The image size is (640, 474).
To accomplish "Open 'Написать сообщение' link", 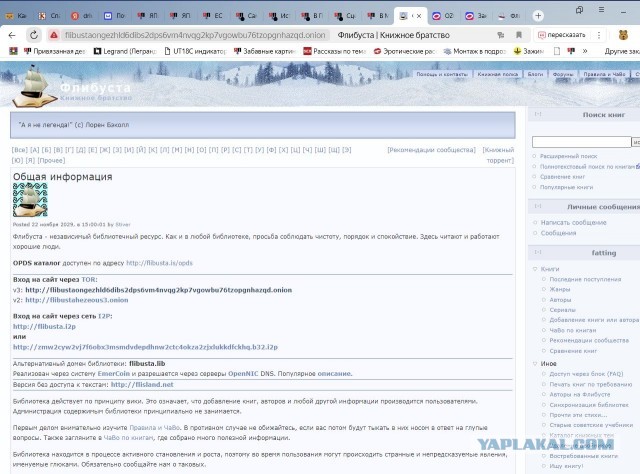I will (x=573, y=223).
